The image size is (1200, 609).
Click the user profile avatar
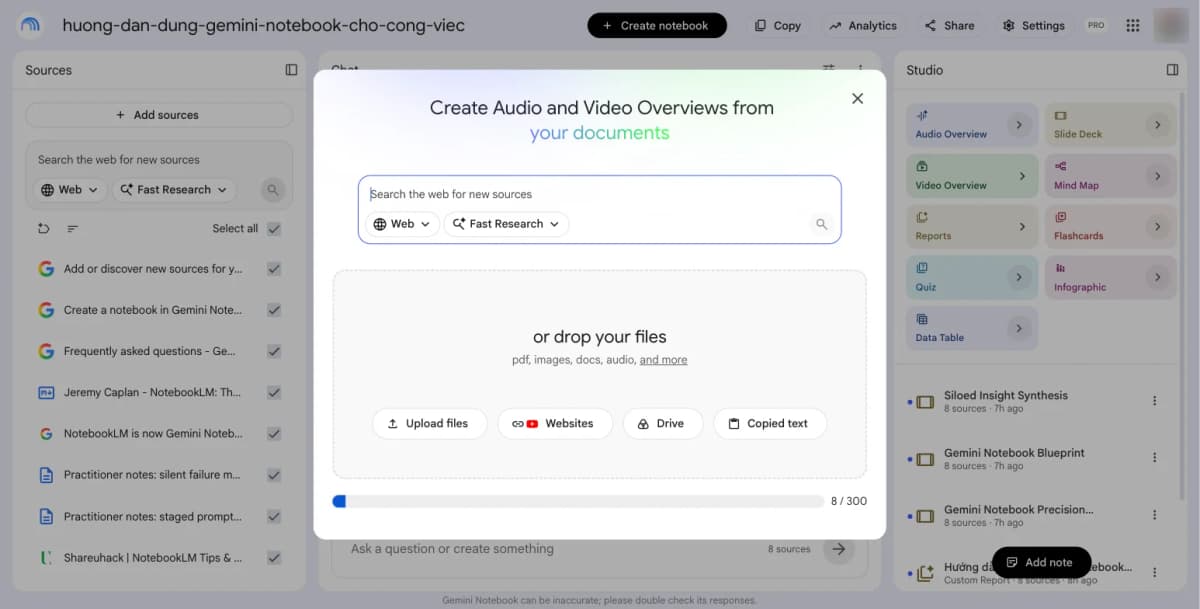coord(1171,25)
